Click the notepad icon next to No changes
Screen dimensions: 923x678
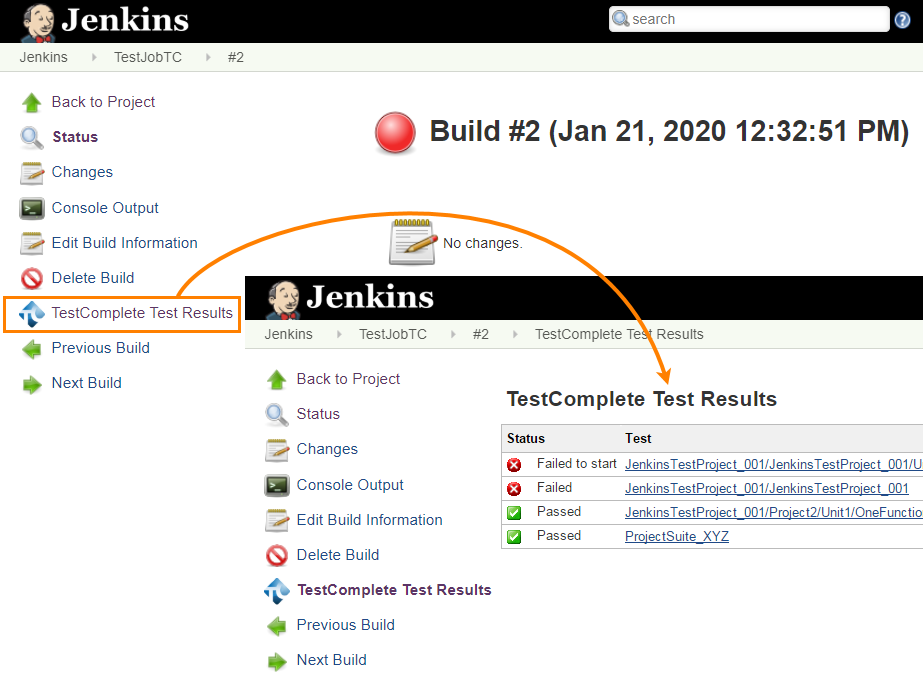413,242
